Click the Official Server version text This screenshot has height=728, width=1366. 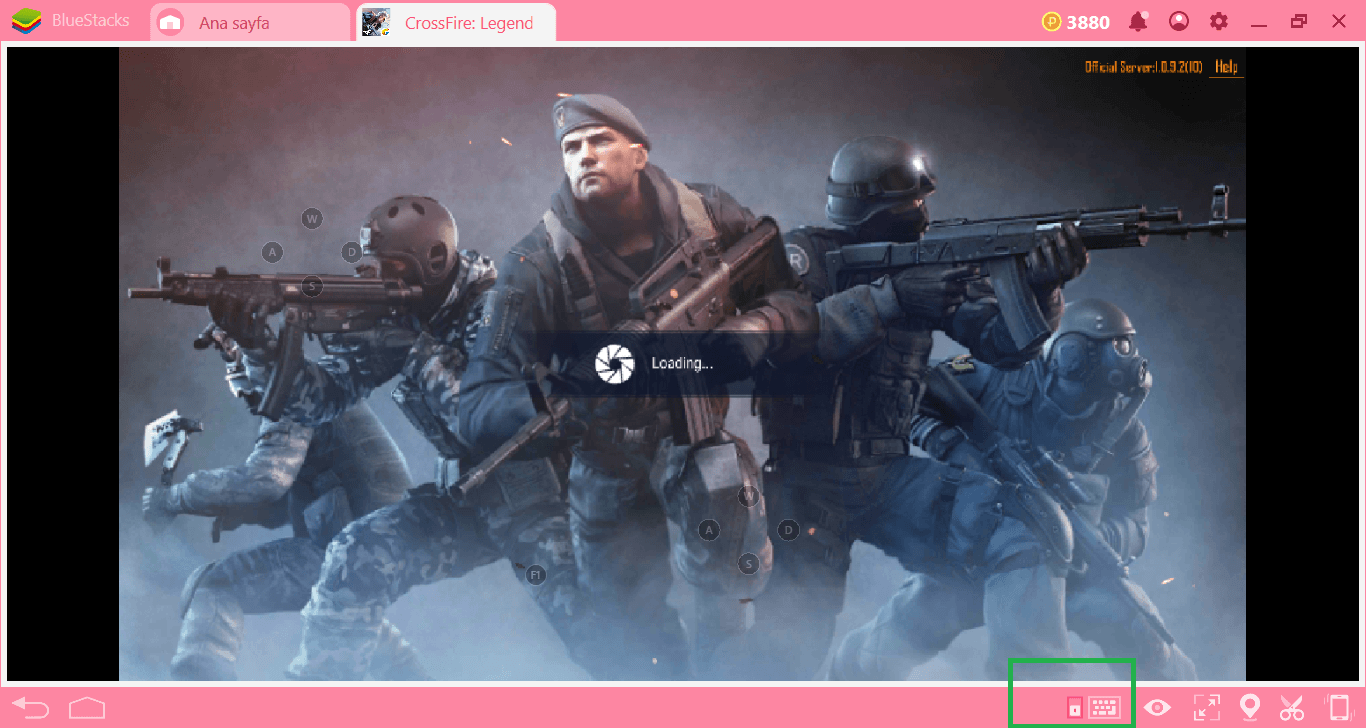[1145, 67]
